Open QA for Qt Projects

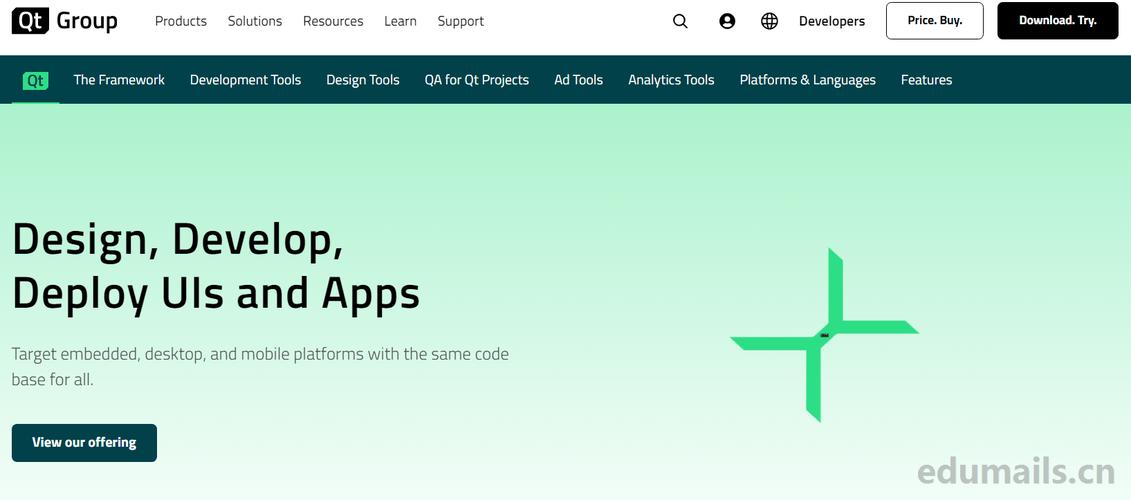tap(477, 80)
